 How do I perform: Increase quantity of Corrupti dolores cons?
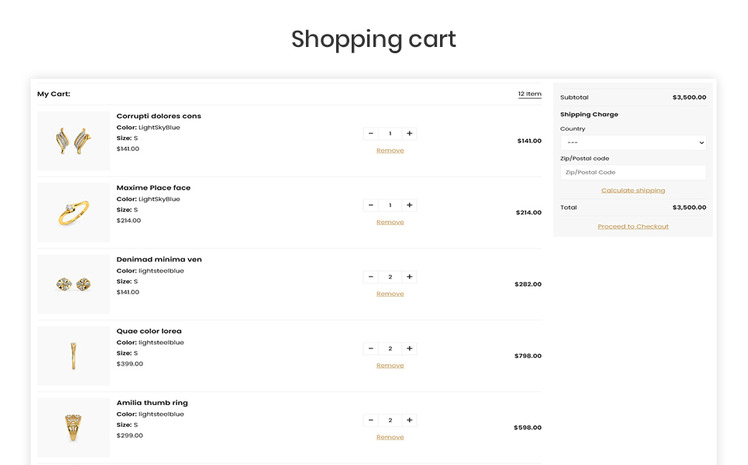point(409,134)
